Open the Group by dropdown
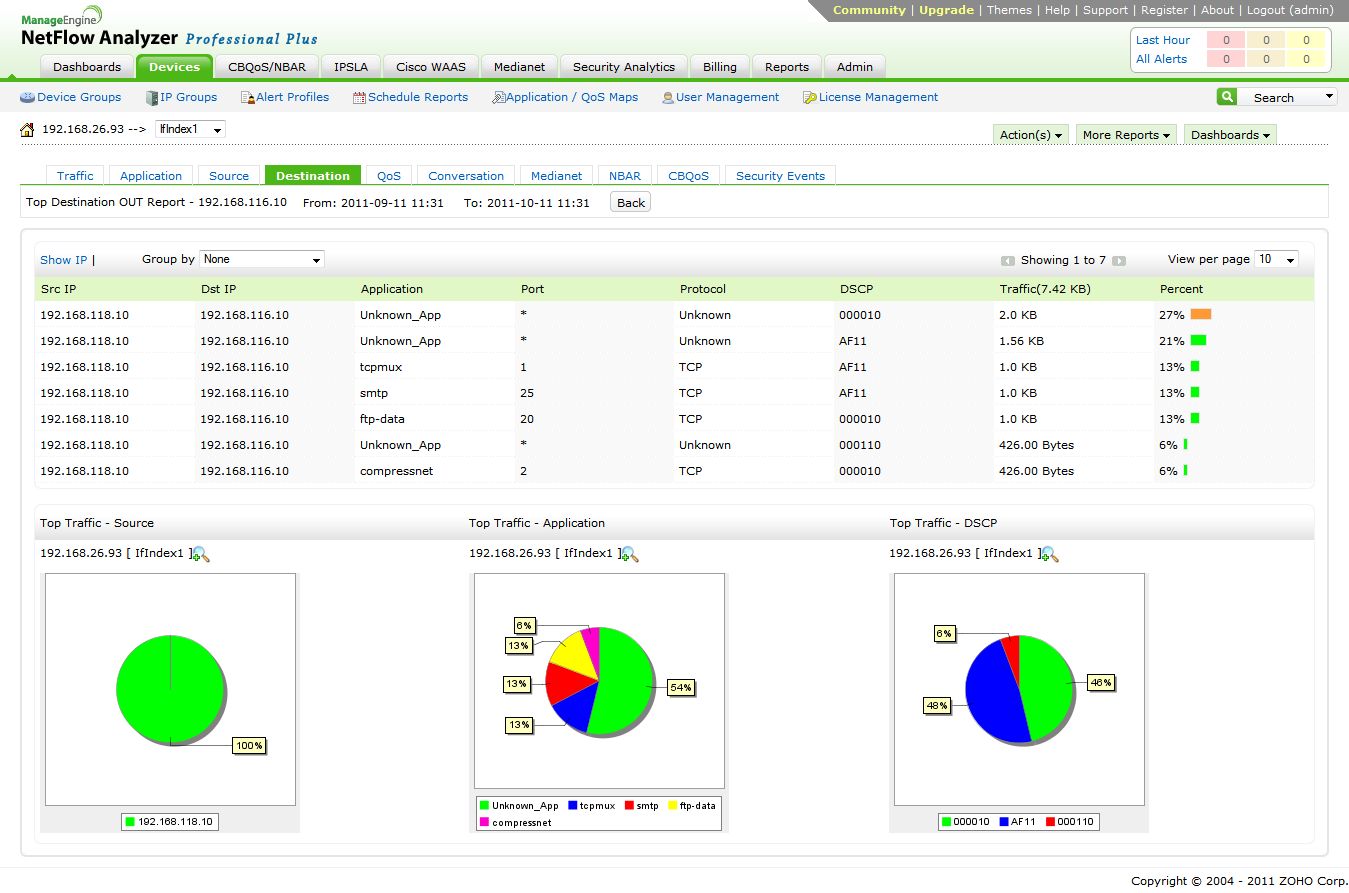This screenshot has height=893, width=1349. click(x=262, y=260)
